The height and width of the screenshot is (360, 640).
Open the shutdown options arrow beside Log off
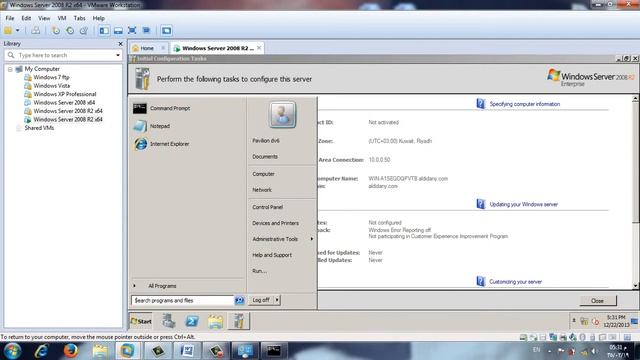coord(277,300)
